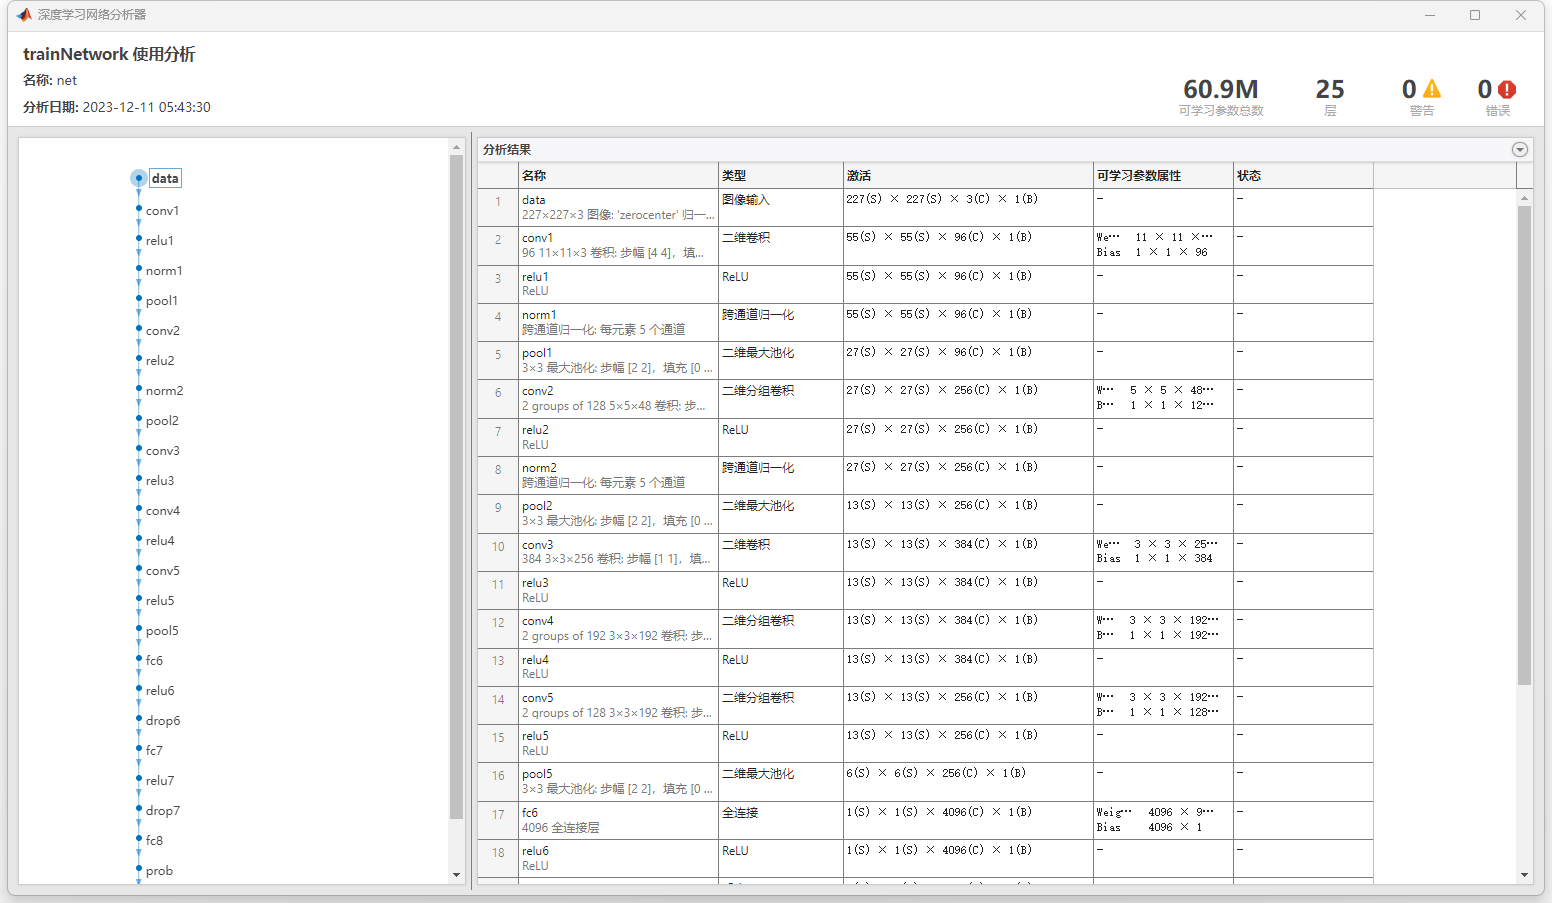Click the results table vertical scrollbar thumb
Viewport: 1552px width, 903px height.
[1524, 445]
